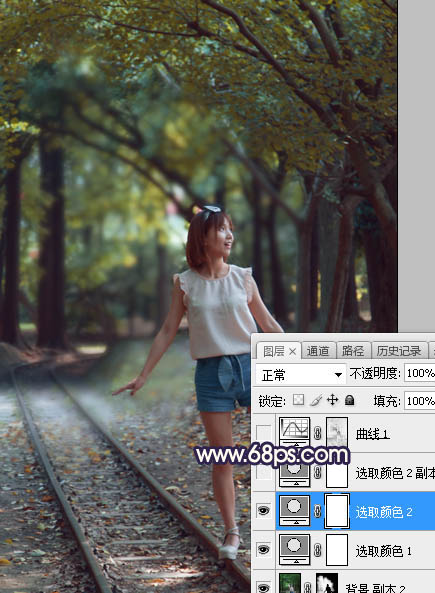The width and height of the screenshot is (435, 593).
Task: Select the 曲线 1 curves adjustment thumbnail
Action: pyautogui.click(x=294, y=432)
